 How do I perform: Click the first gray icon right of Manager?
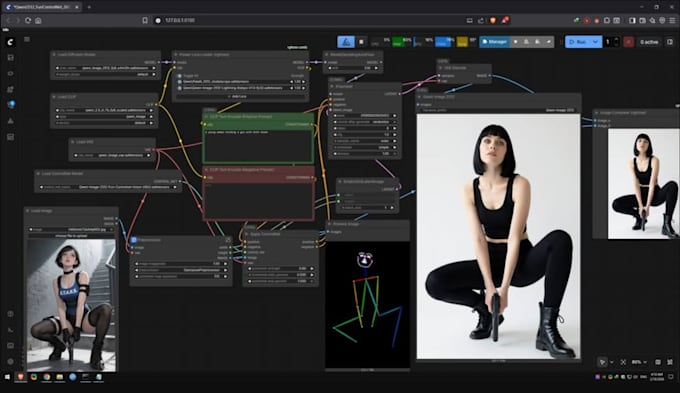click(x=515, y=42)
